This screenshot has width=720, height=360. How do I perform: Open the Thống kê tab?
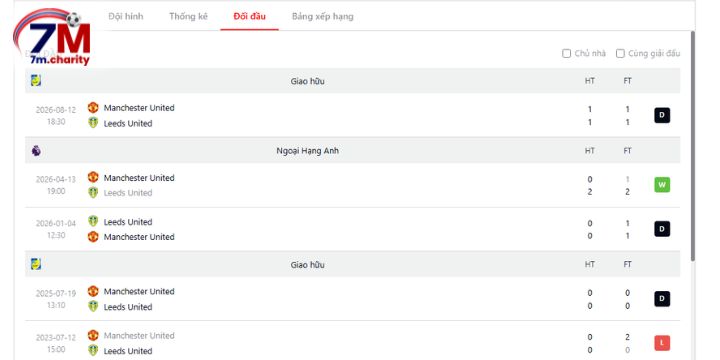188,17
